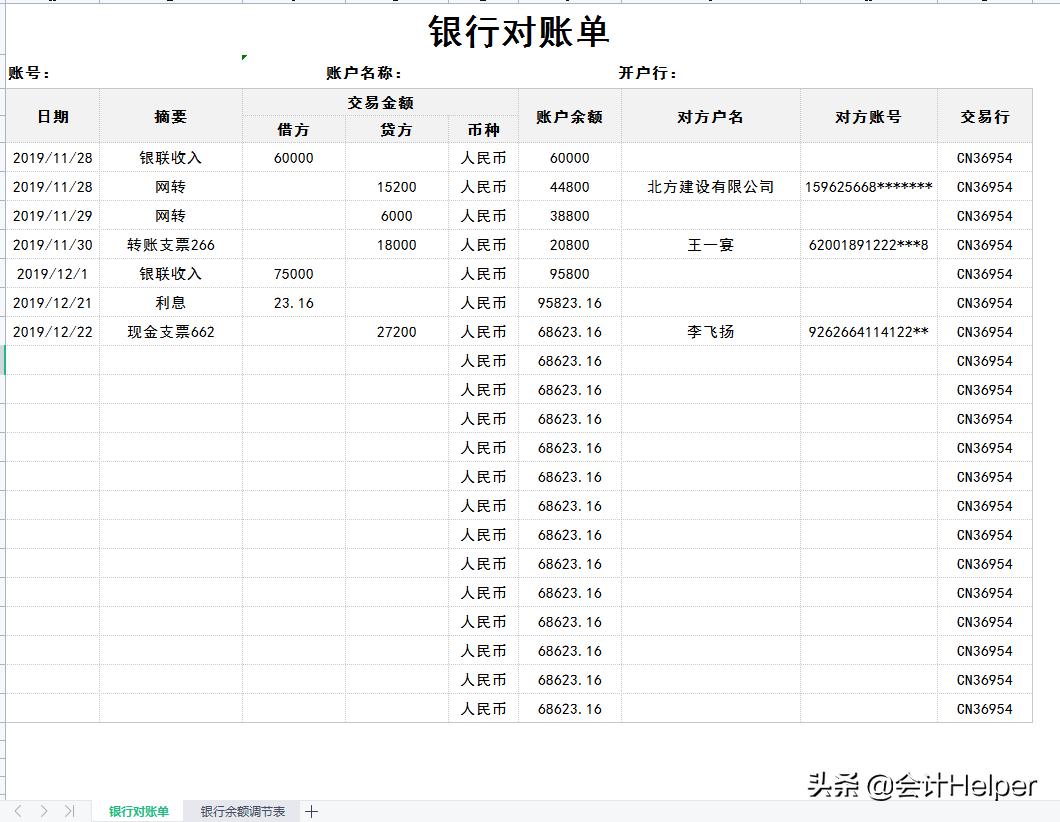Click the 王一宴 payee cell
1060x822 pixels.
pyautogui.click(x=709, y=244)
